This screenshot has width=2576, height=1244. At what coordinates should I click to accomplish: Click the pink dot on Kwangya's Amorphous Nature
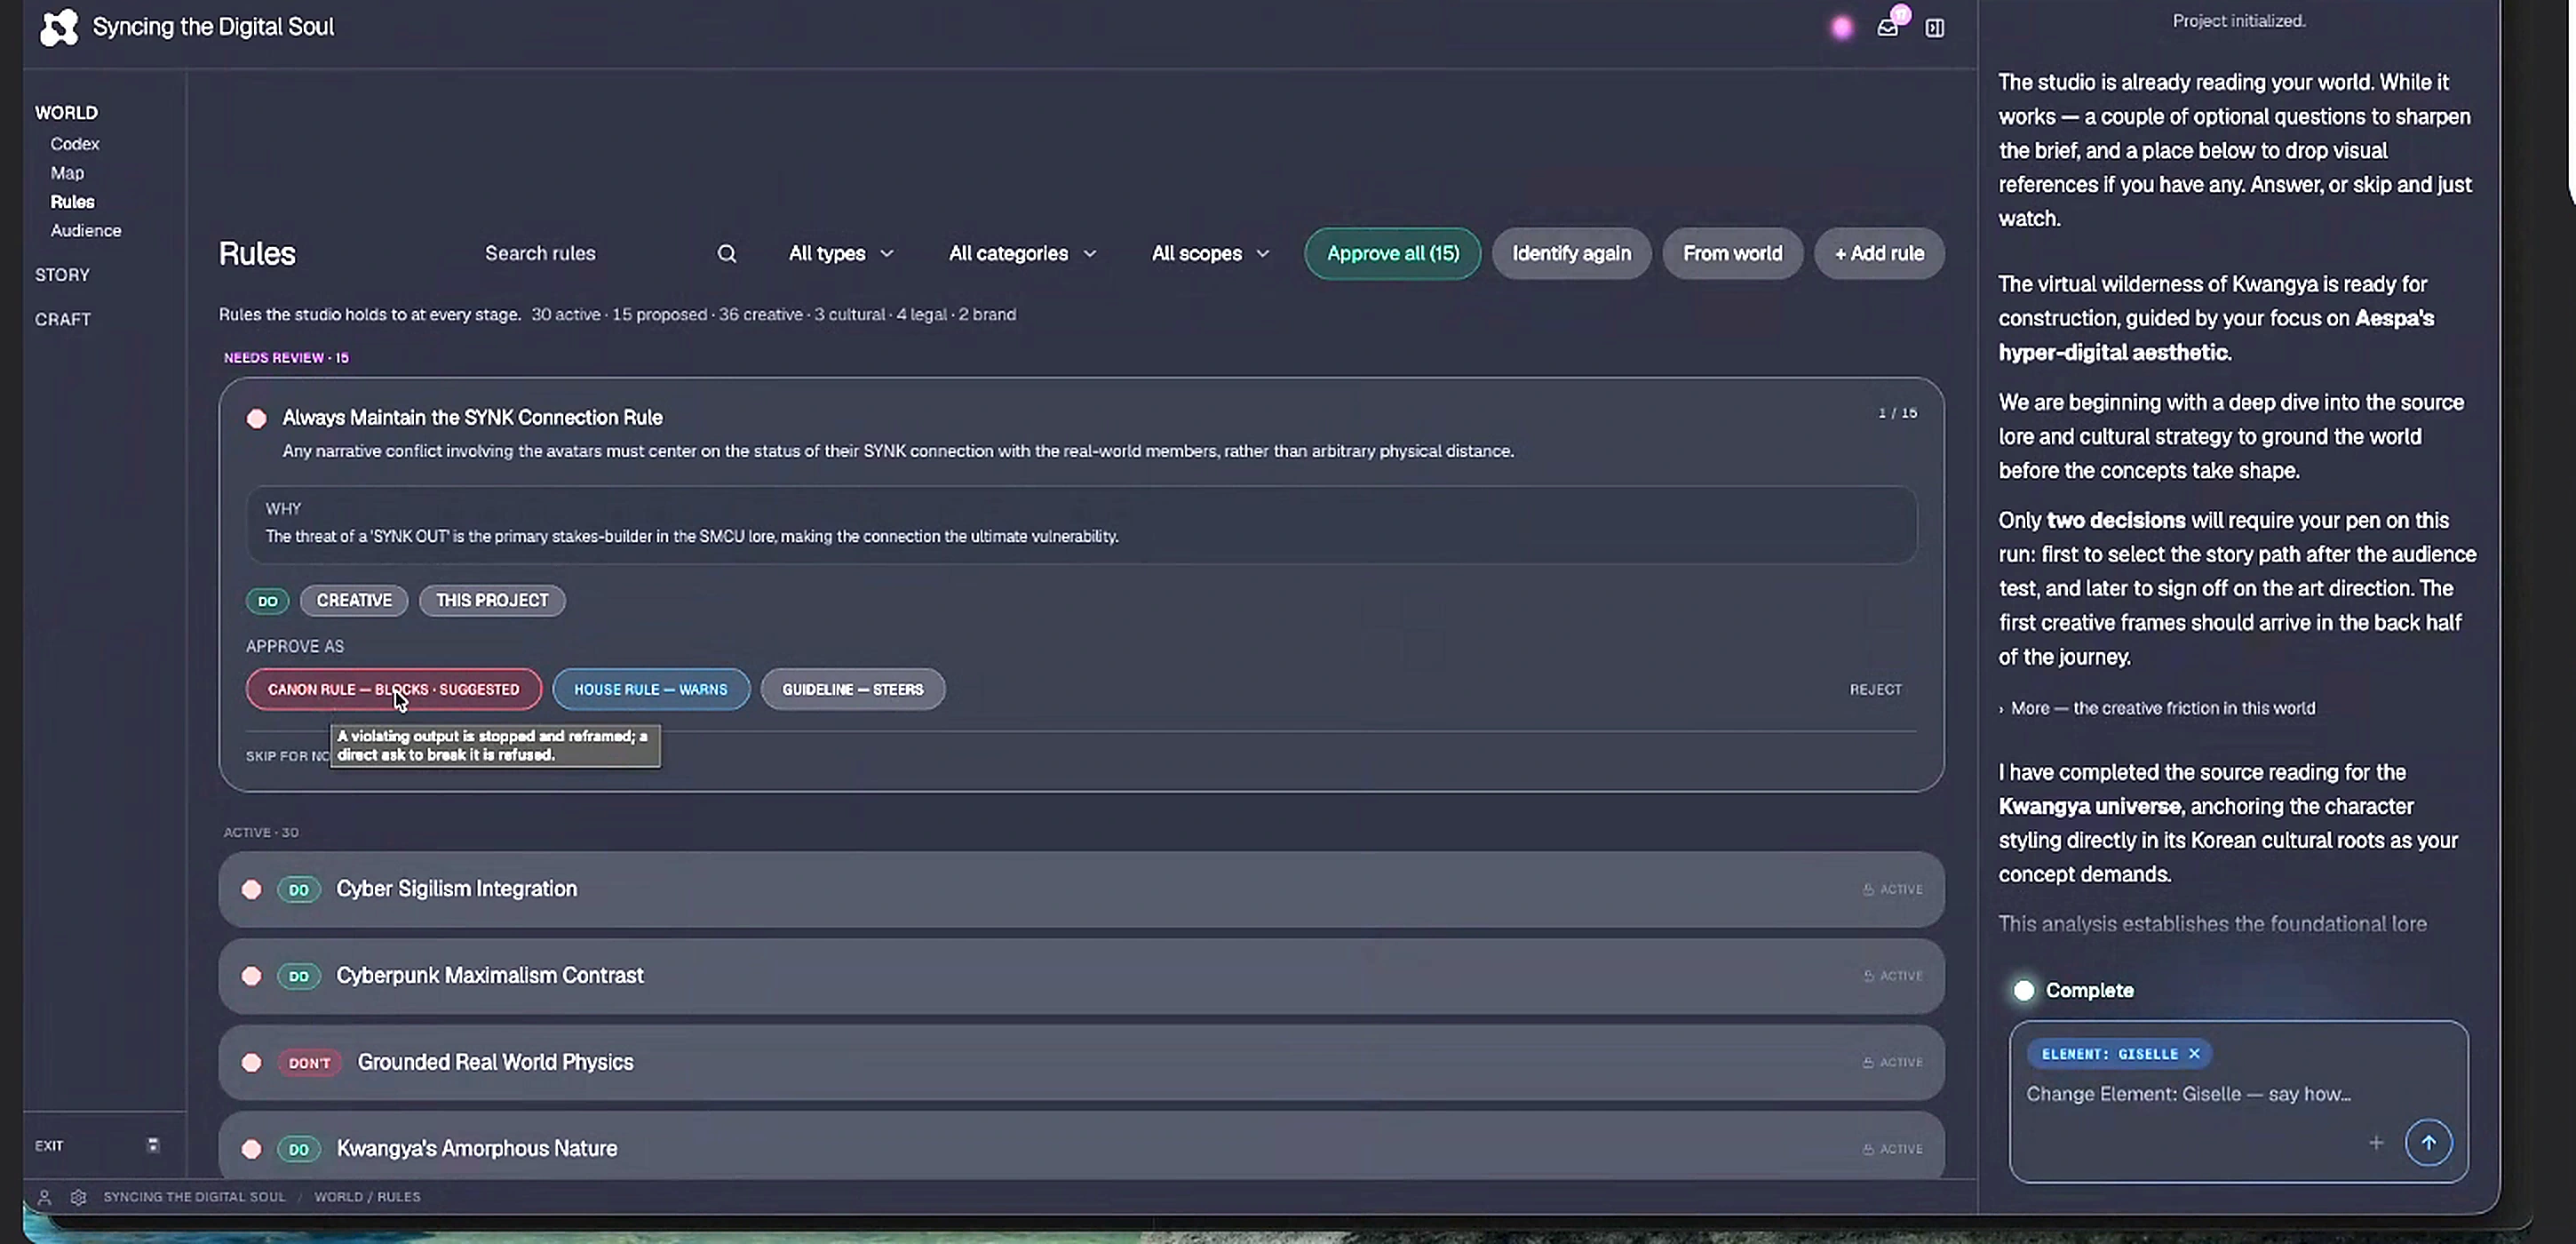(x=252, y=1150)
